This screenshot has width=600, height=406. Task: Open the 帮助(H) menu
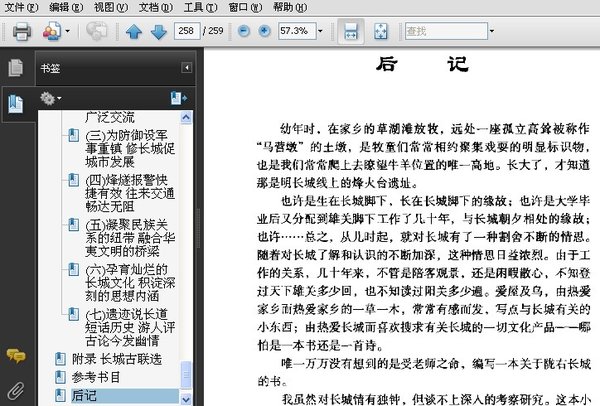point(290,7)
